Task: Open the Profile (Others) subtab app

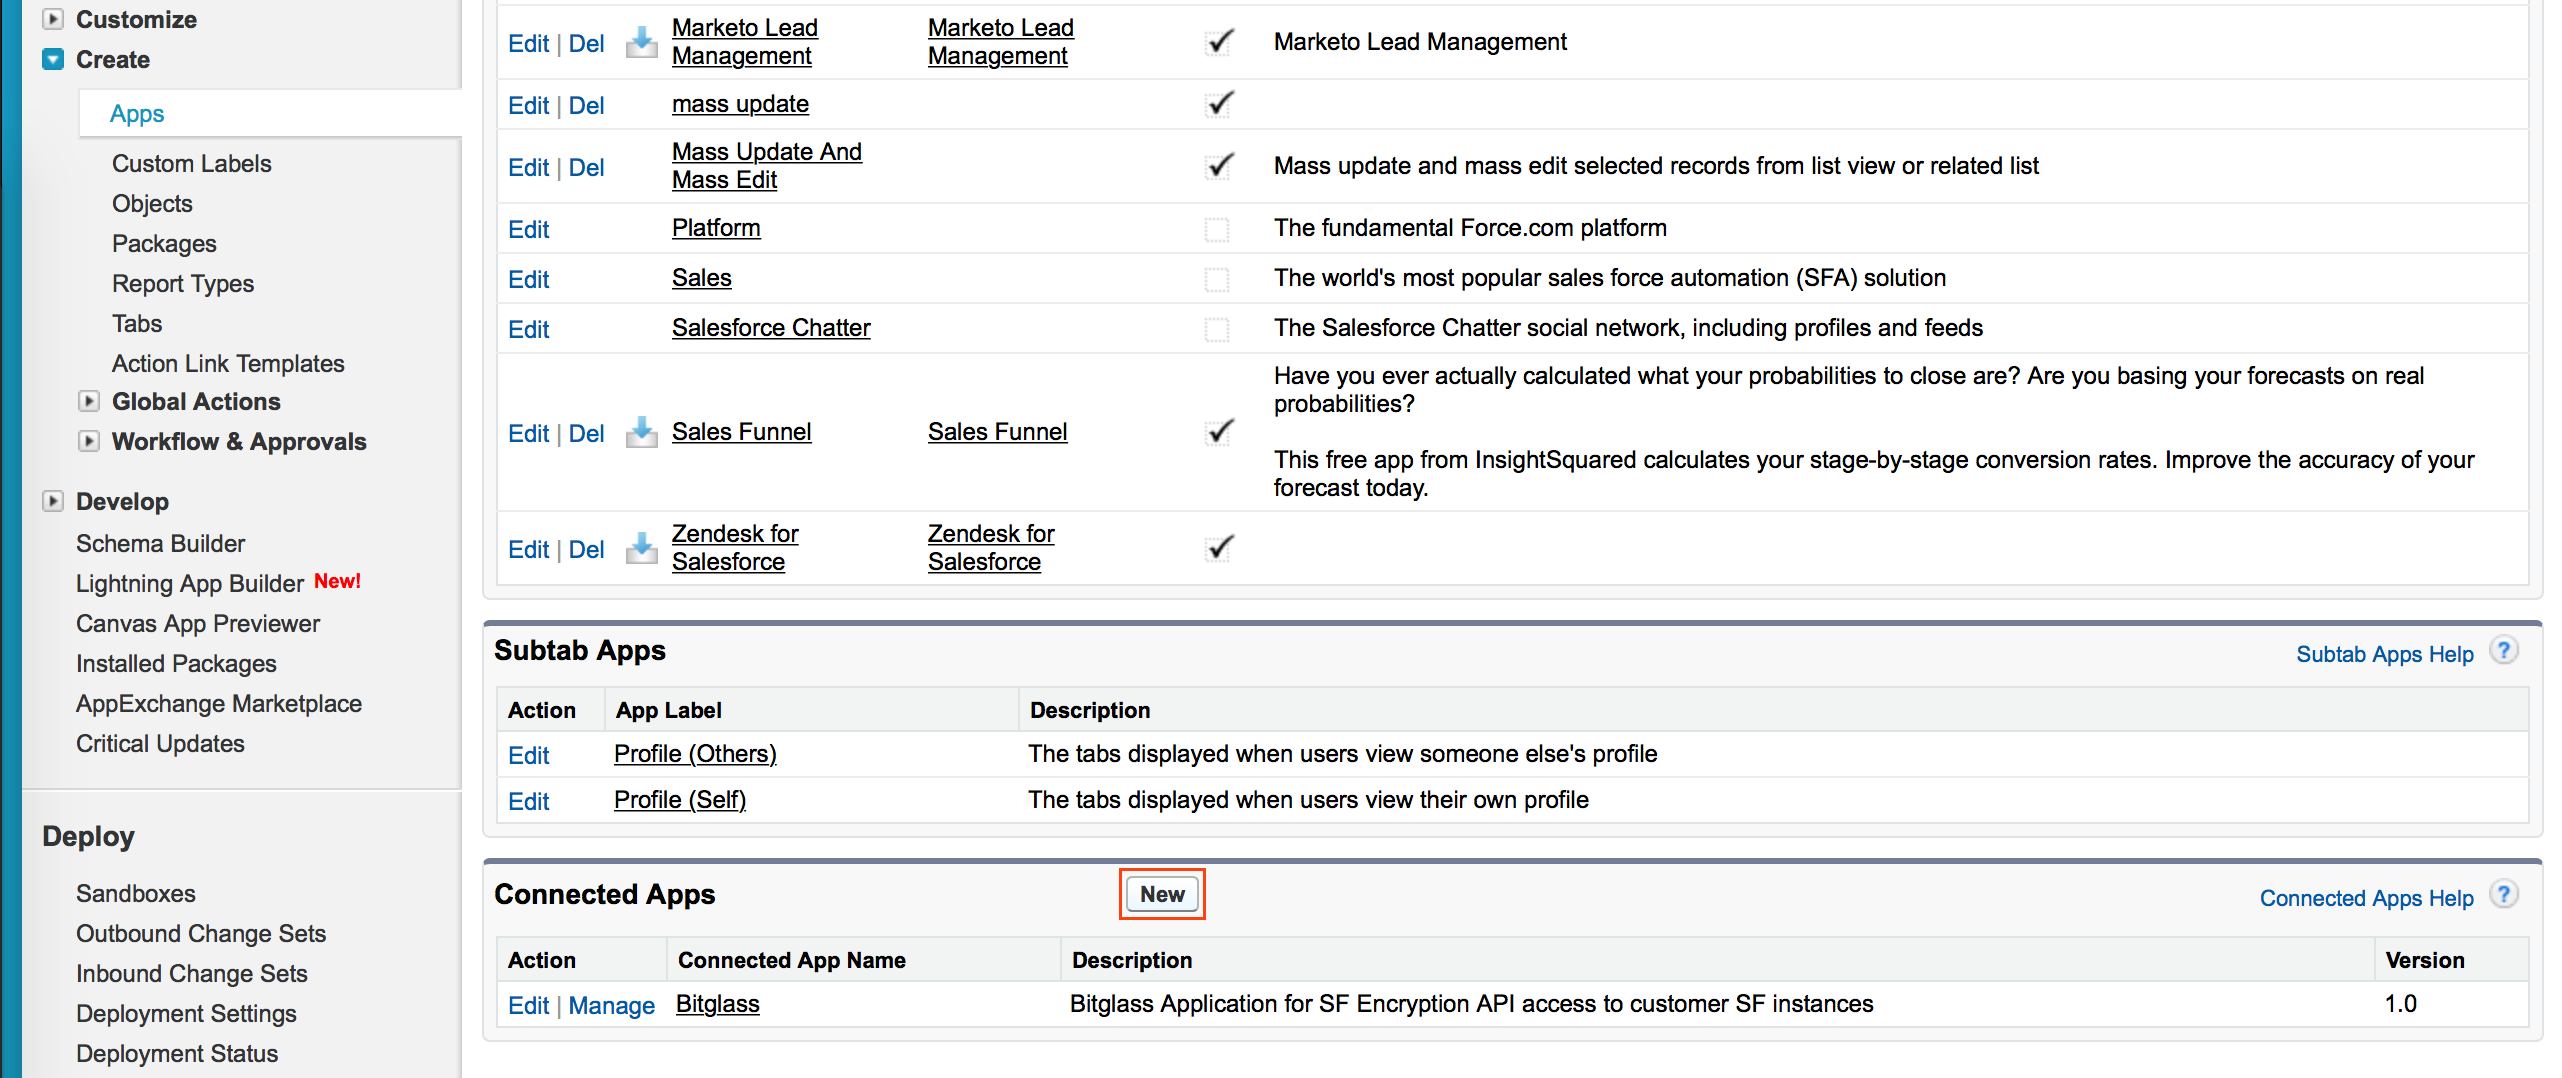Action: [695, 753]
